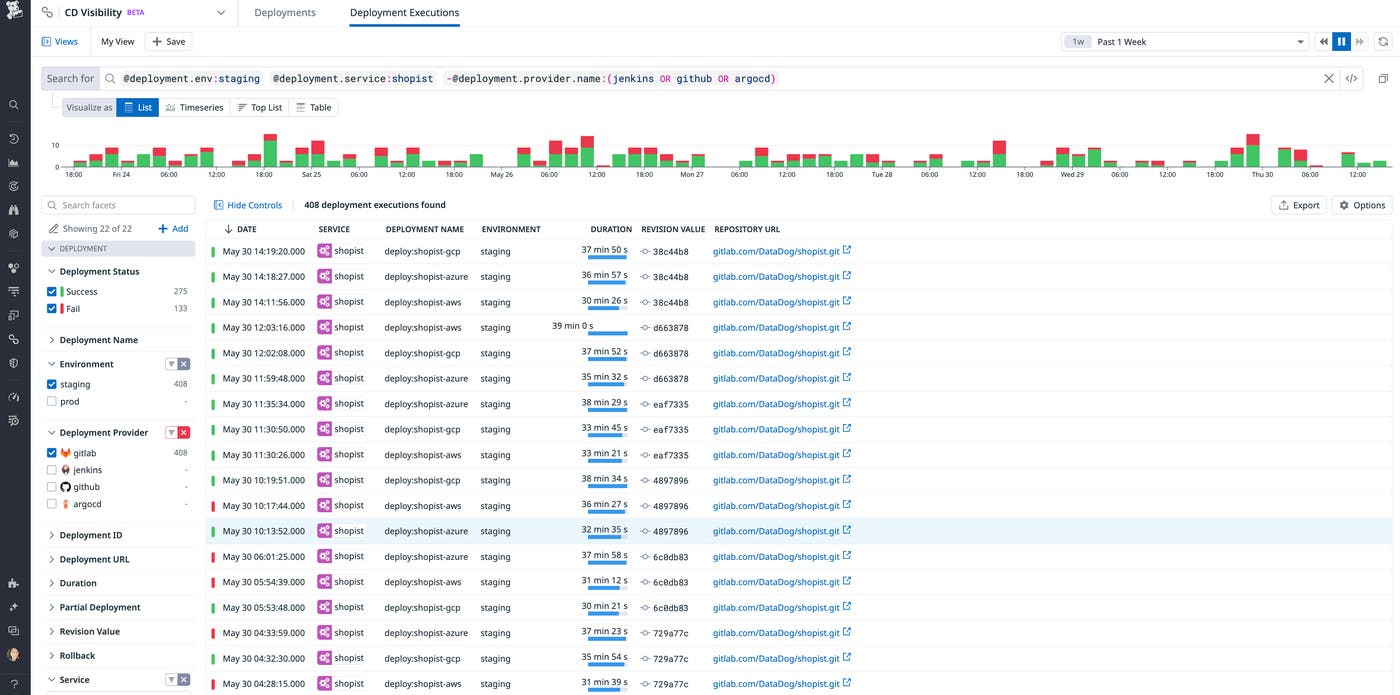Select the List visualization
Viewport: 1400px width, 695px height.
pyautogui.click(x=138, y=107)
